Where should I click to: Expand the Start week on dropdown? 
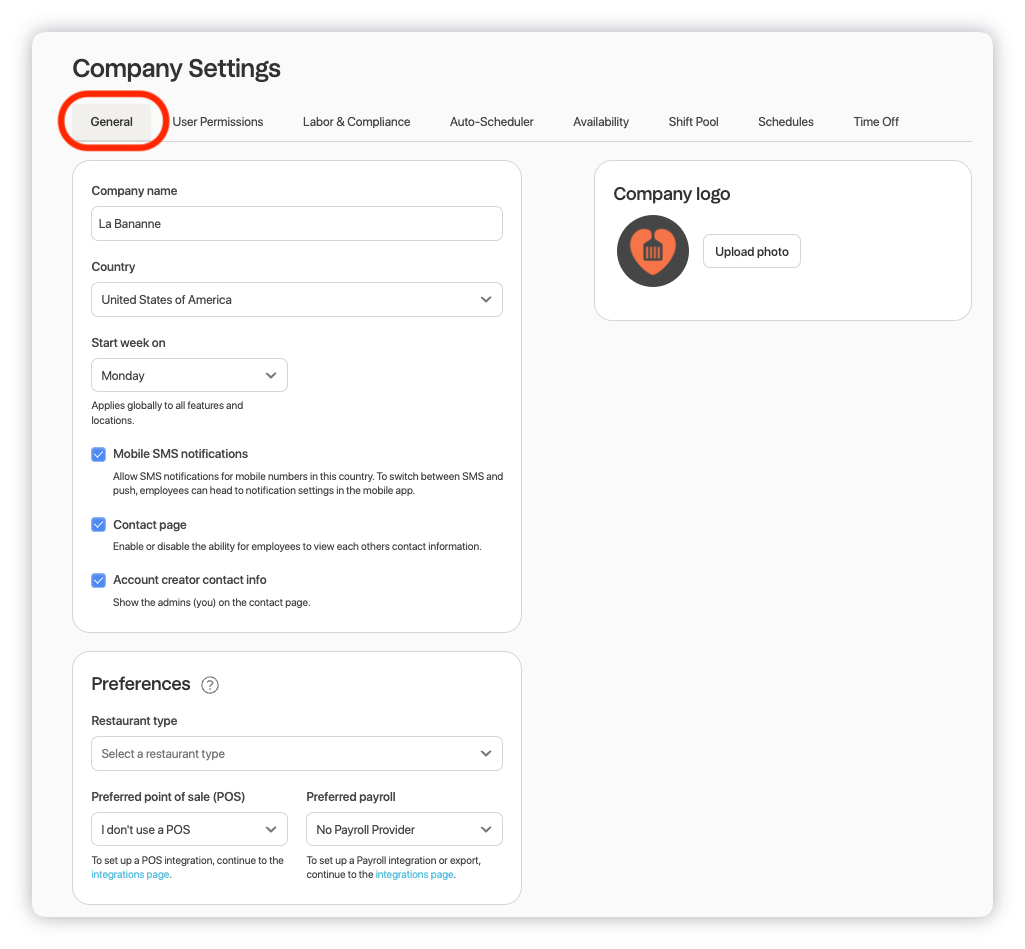point(189,376)
